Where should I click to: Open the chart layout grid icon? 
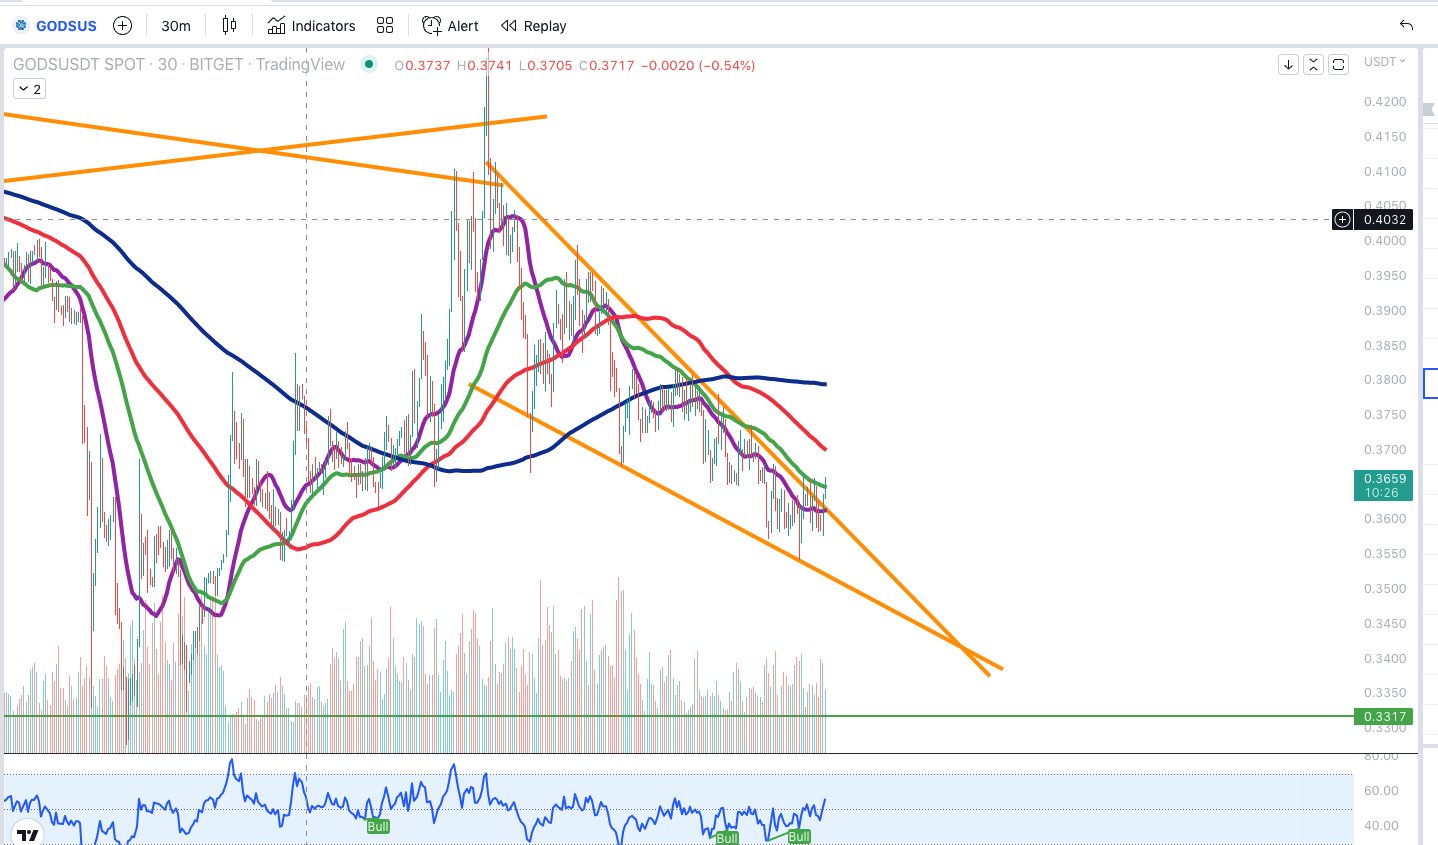(385, 25)
